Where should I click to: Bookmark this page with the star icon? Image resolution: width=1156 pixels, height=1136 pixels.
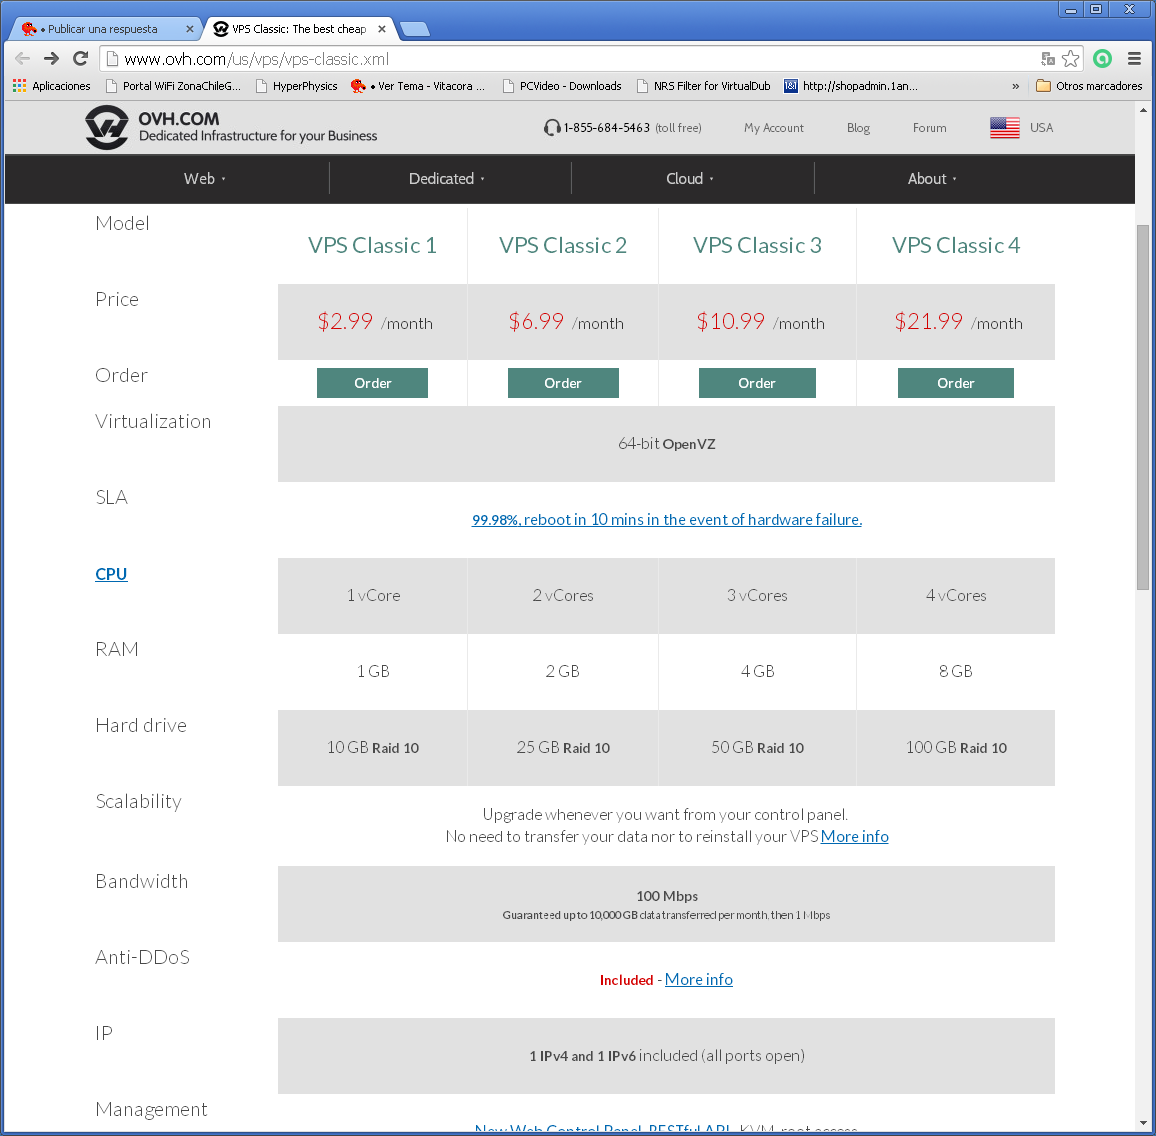click(x=1071, y=59)
